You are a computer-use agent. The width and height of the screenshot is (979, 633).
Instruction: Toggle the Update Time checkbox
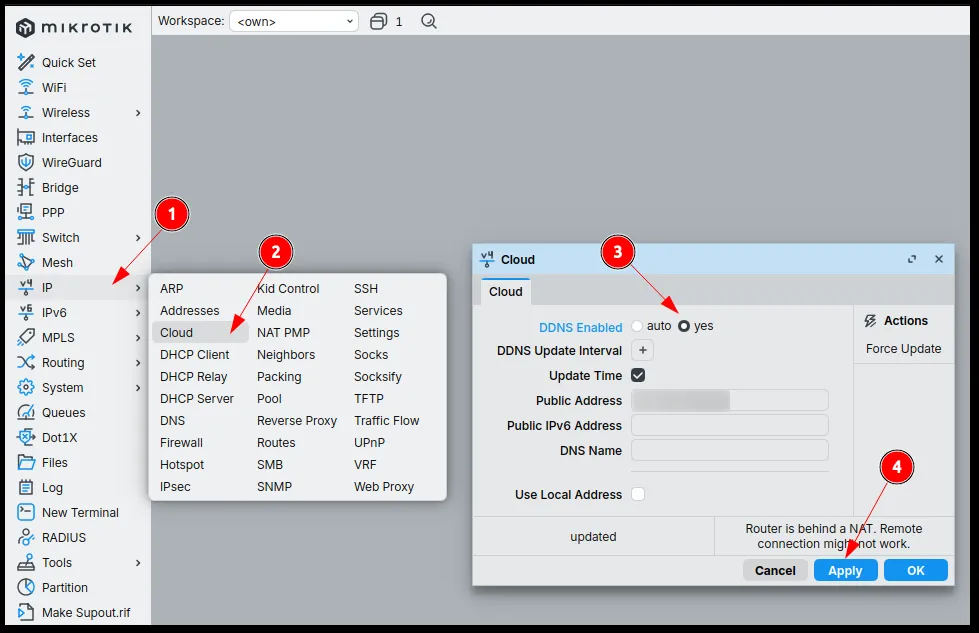point(638,375)
